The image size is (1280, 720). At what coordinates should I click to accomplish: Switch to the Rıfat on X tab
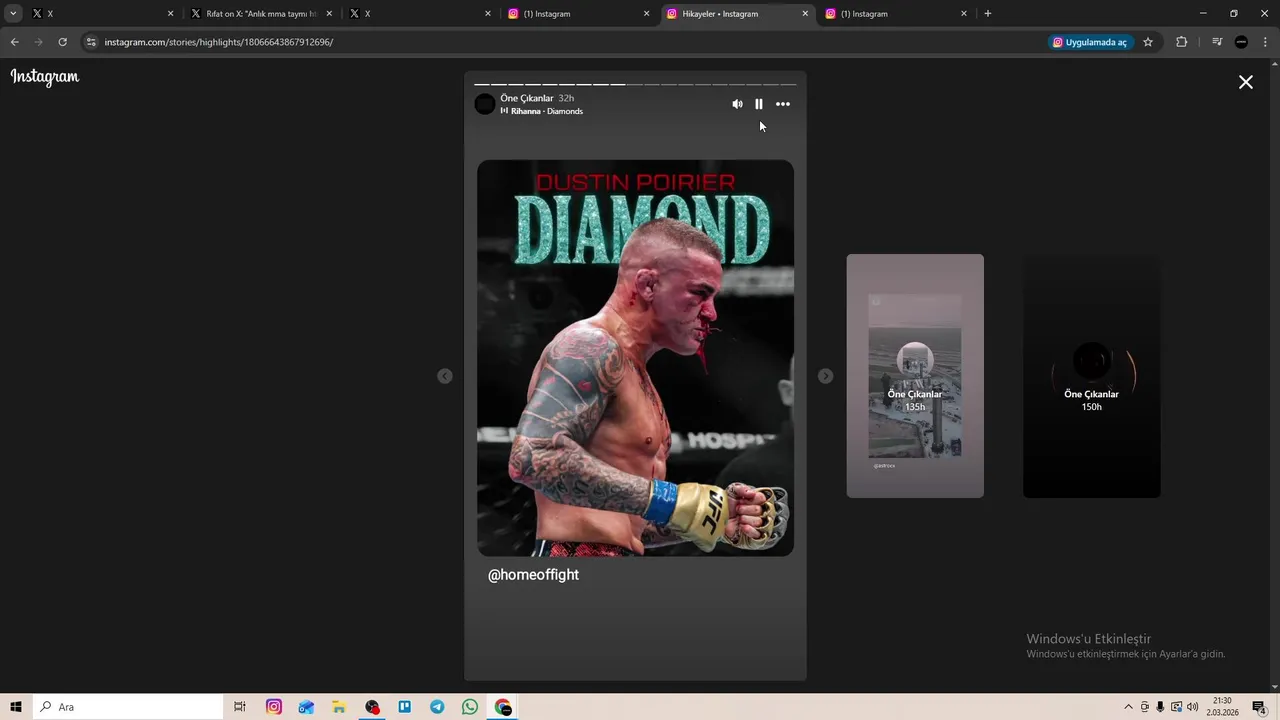(x=260, y=14)
